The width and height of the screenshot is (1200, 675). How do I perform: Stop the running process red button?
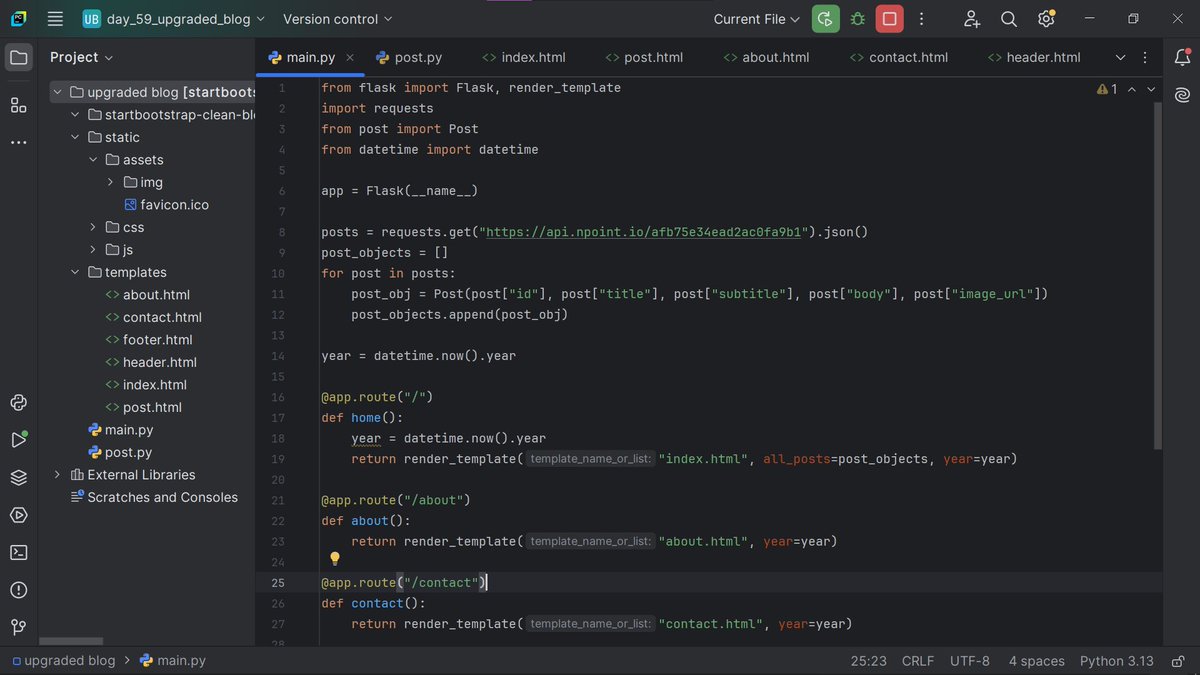pyautogui.click(x=889, y=19)
